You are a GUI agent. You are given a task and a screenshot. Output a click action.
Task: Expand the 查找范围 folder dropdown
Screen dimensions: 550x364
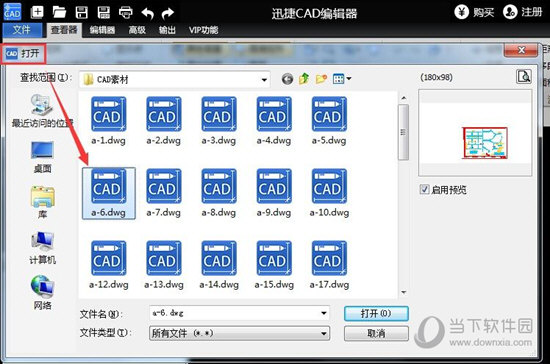264,80
